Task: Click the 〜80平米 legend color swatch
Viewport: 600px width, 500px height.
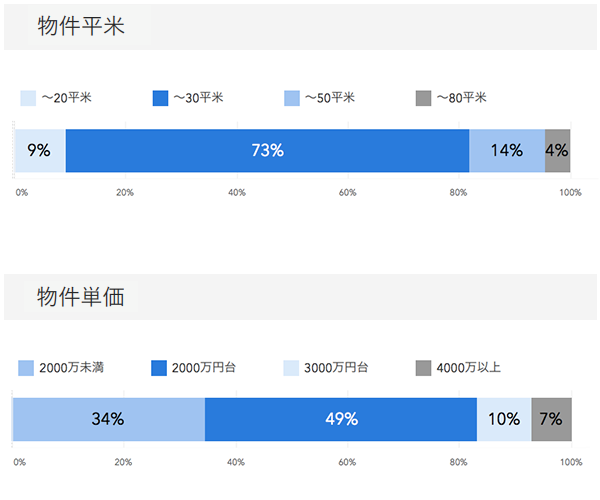Action: (423, 98)
